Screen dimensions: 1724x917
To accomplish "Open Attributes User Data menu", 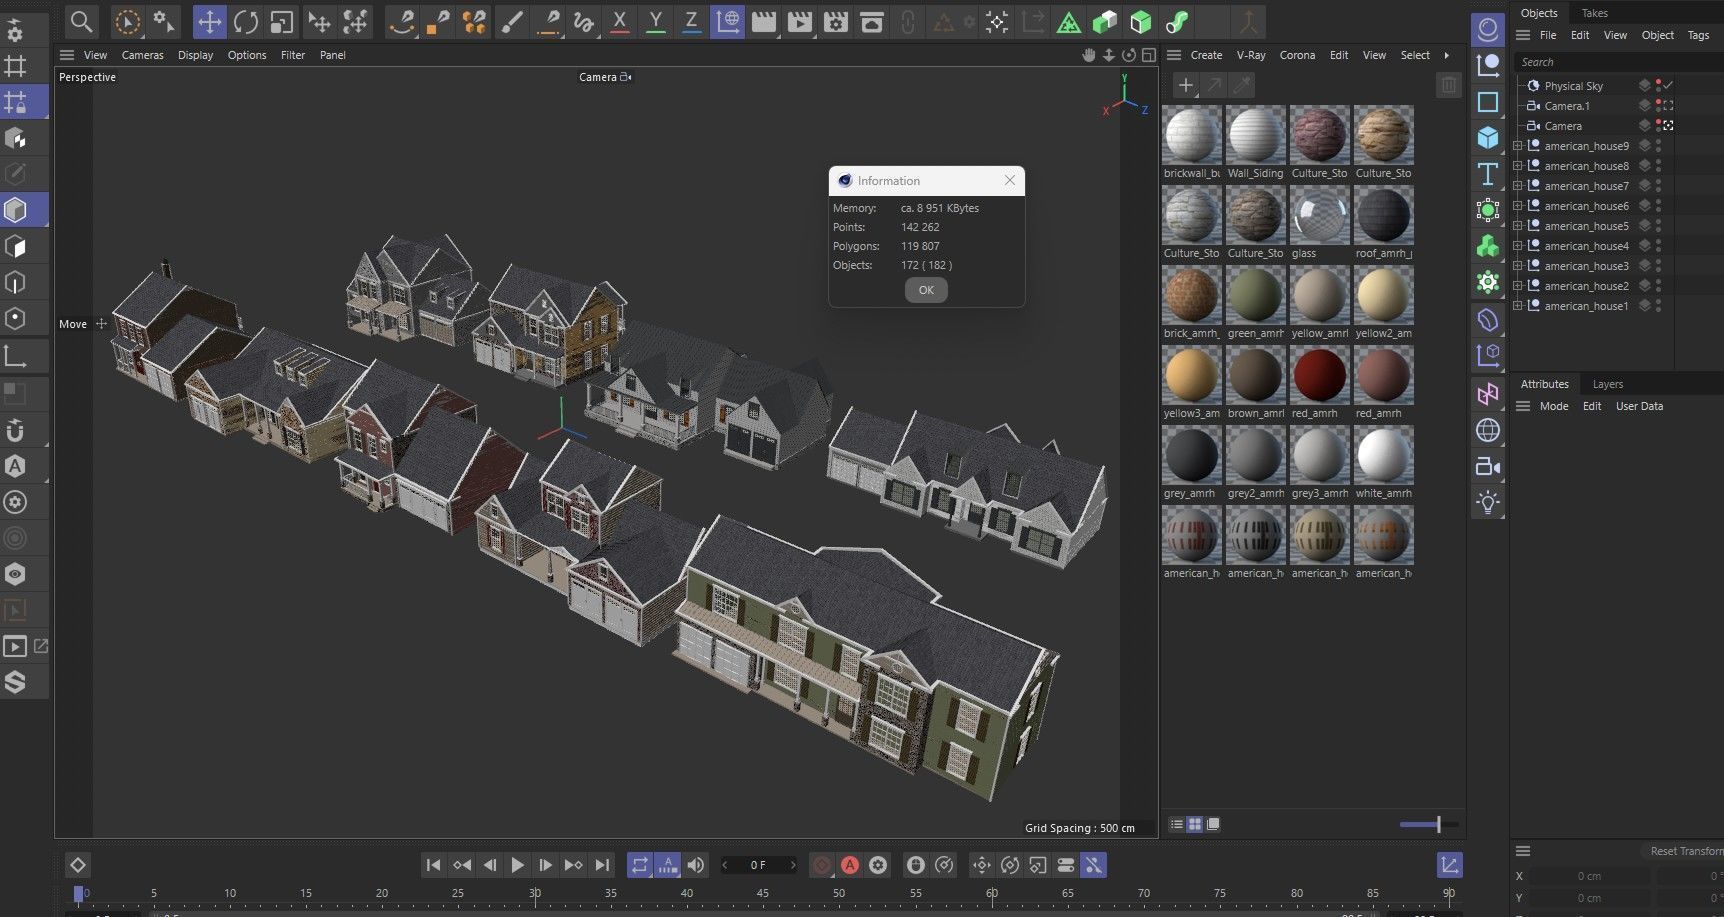I will [x=1639, y=406].
